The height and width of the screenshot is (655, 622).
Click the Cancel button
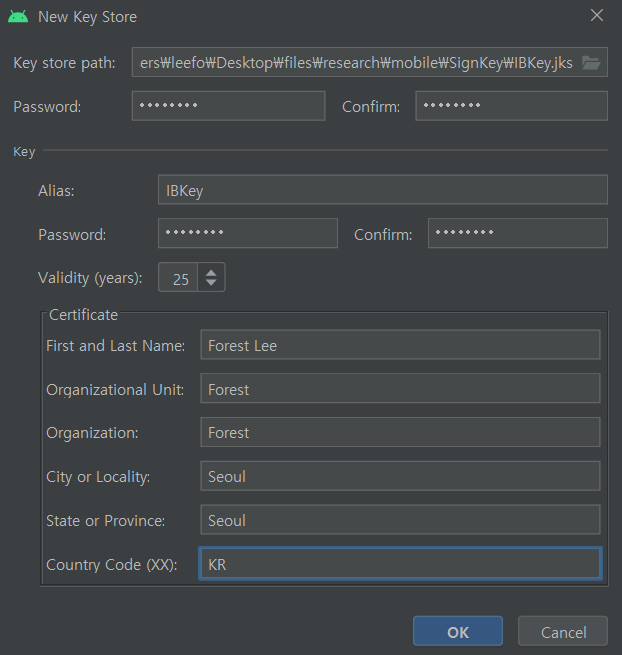point(563,631)
